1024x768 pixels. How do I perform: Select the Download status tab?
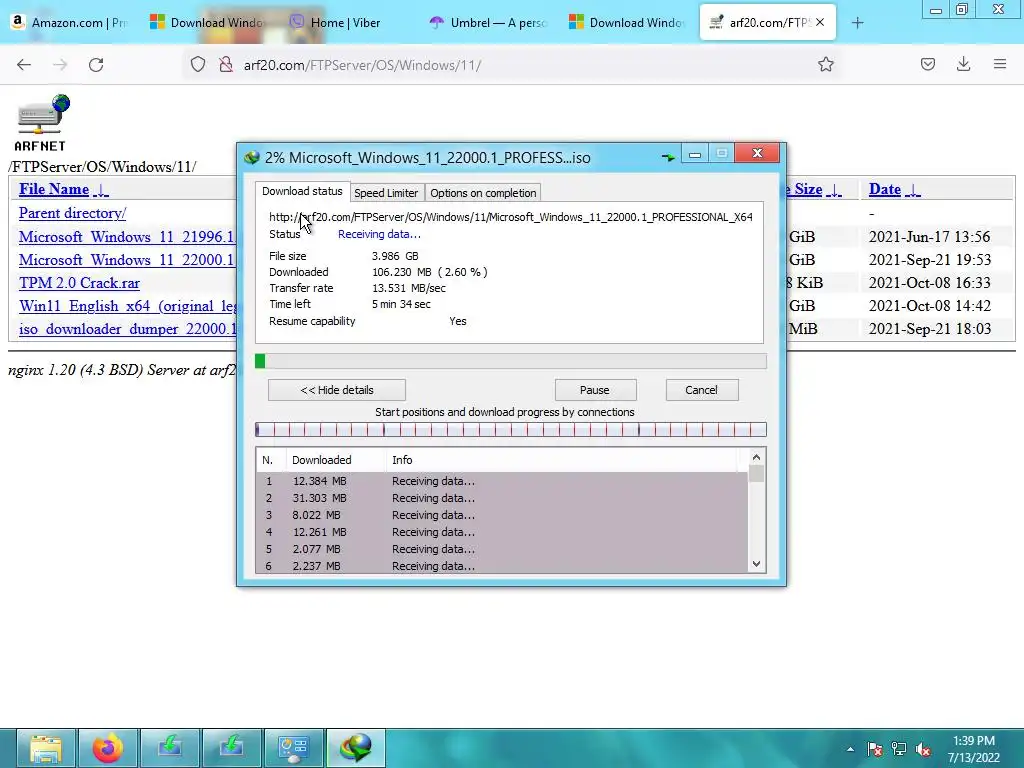tap(302, 191)
